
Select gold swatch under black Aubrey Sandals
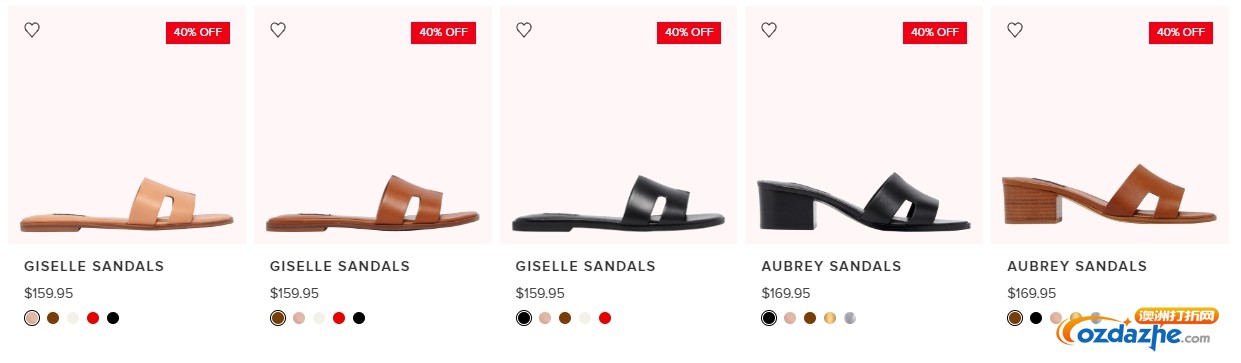[x=830, y=318]
